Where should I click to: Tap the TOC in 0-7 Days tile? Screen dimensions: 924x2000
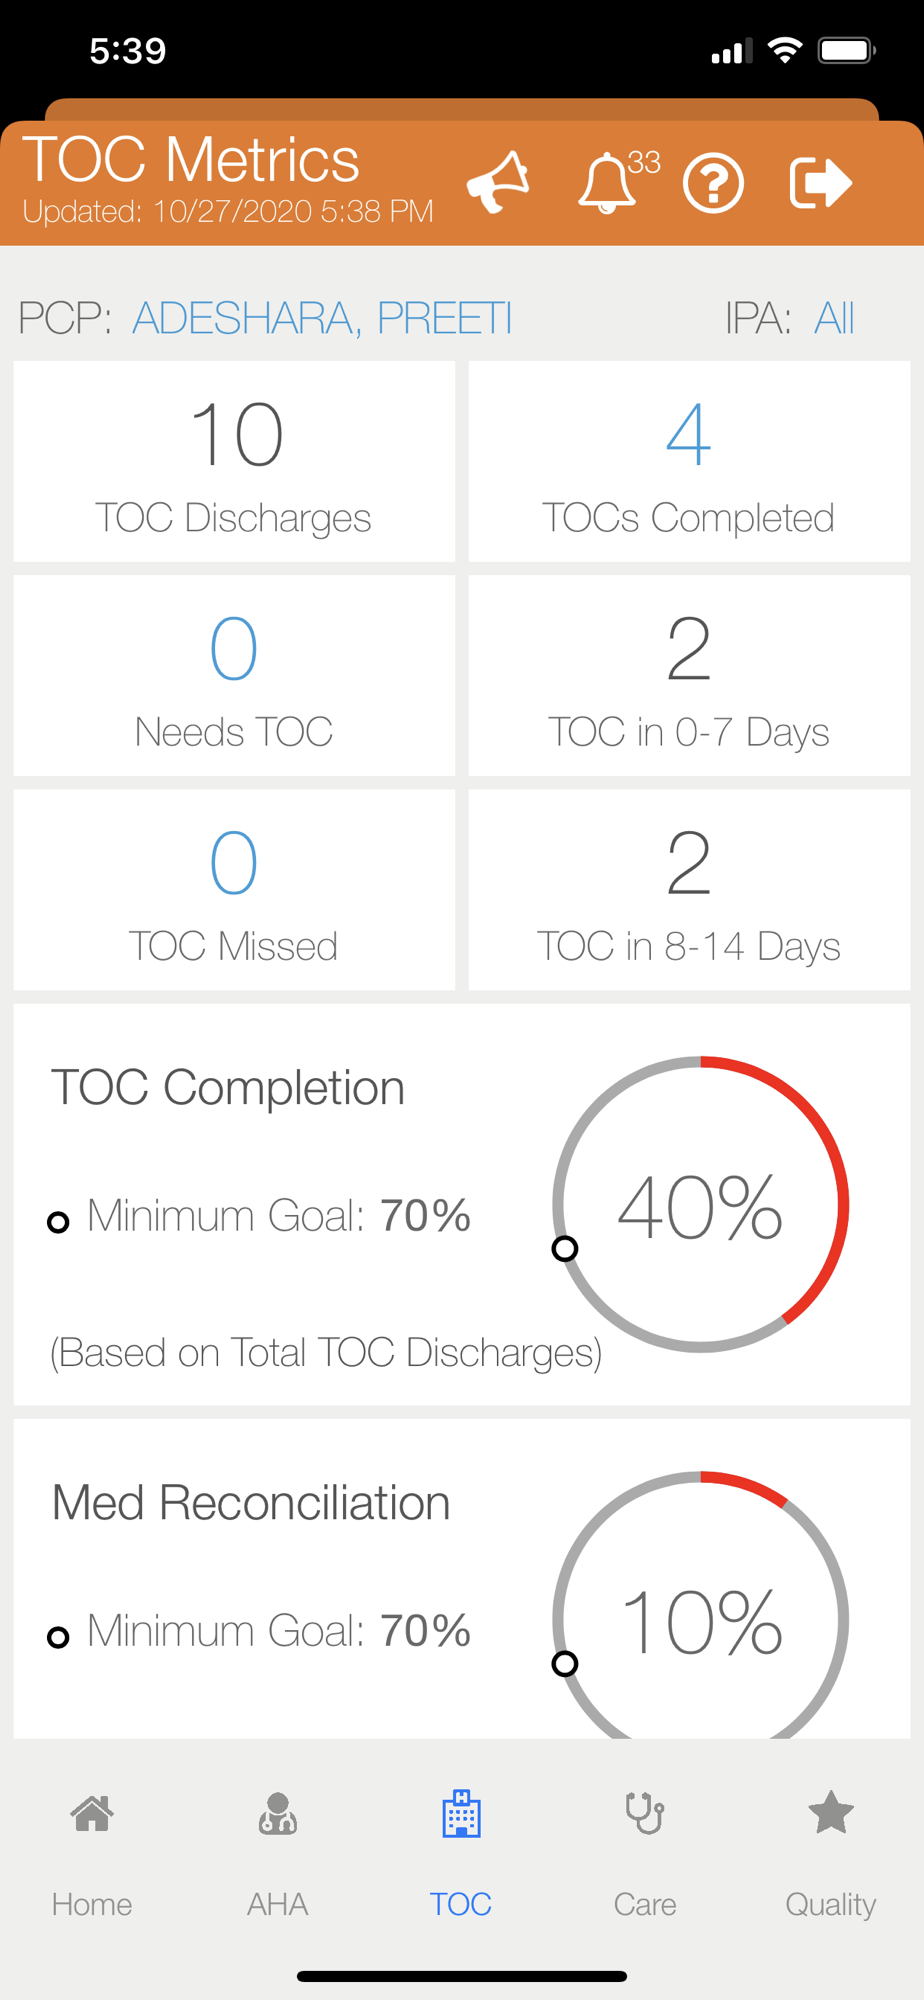(x=689, y=676)
